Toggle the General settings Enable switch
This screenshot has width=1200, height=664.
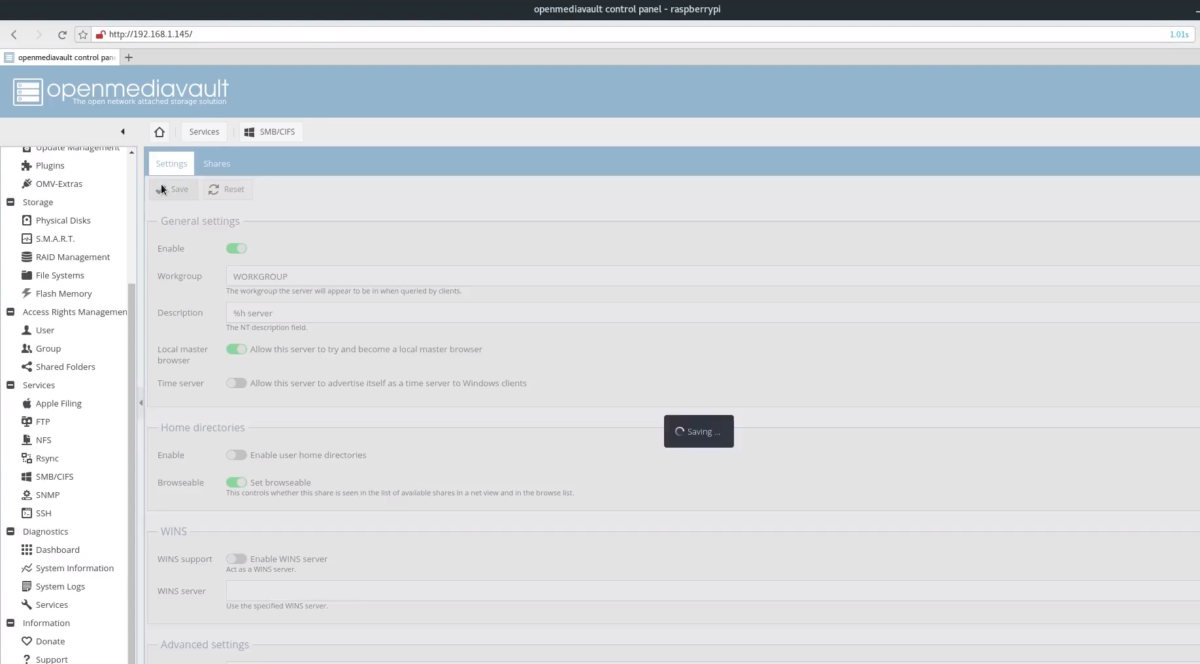(236, 248)
